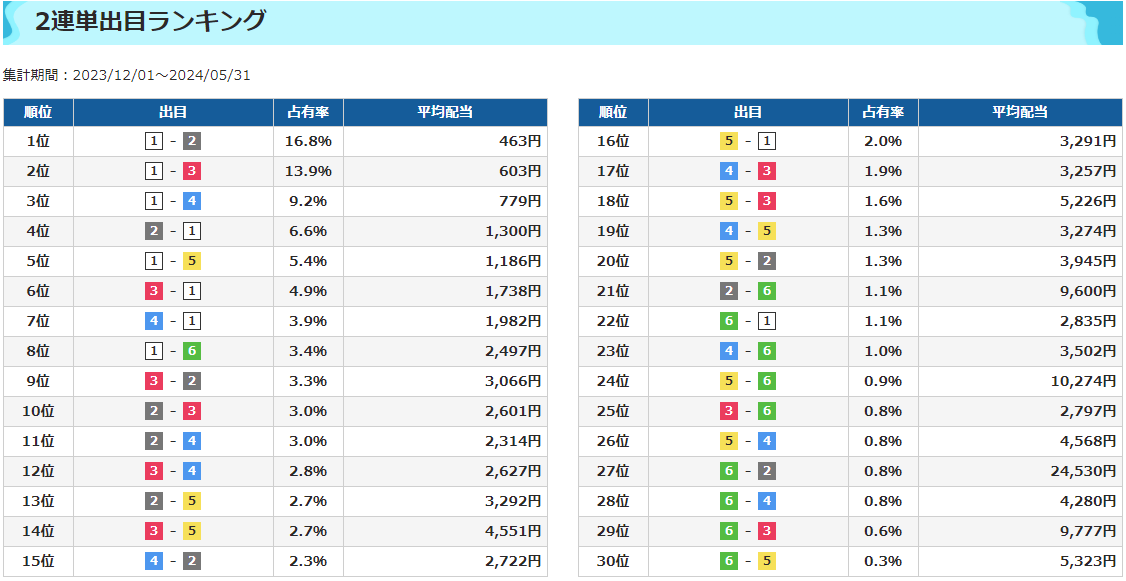Click the 463円 average payout cell

click(520, 141)
